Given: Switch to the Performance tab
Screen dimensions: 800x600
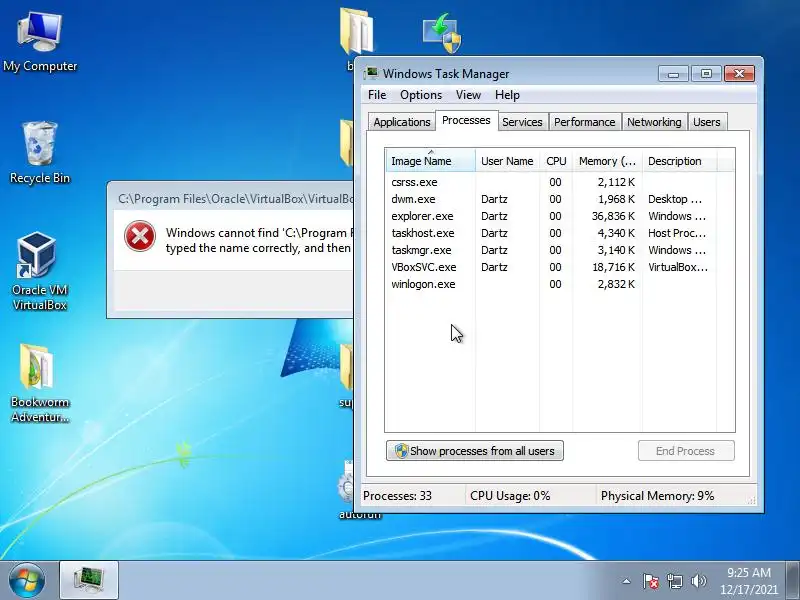Looking at the screenshot, I should pos(585,122).
